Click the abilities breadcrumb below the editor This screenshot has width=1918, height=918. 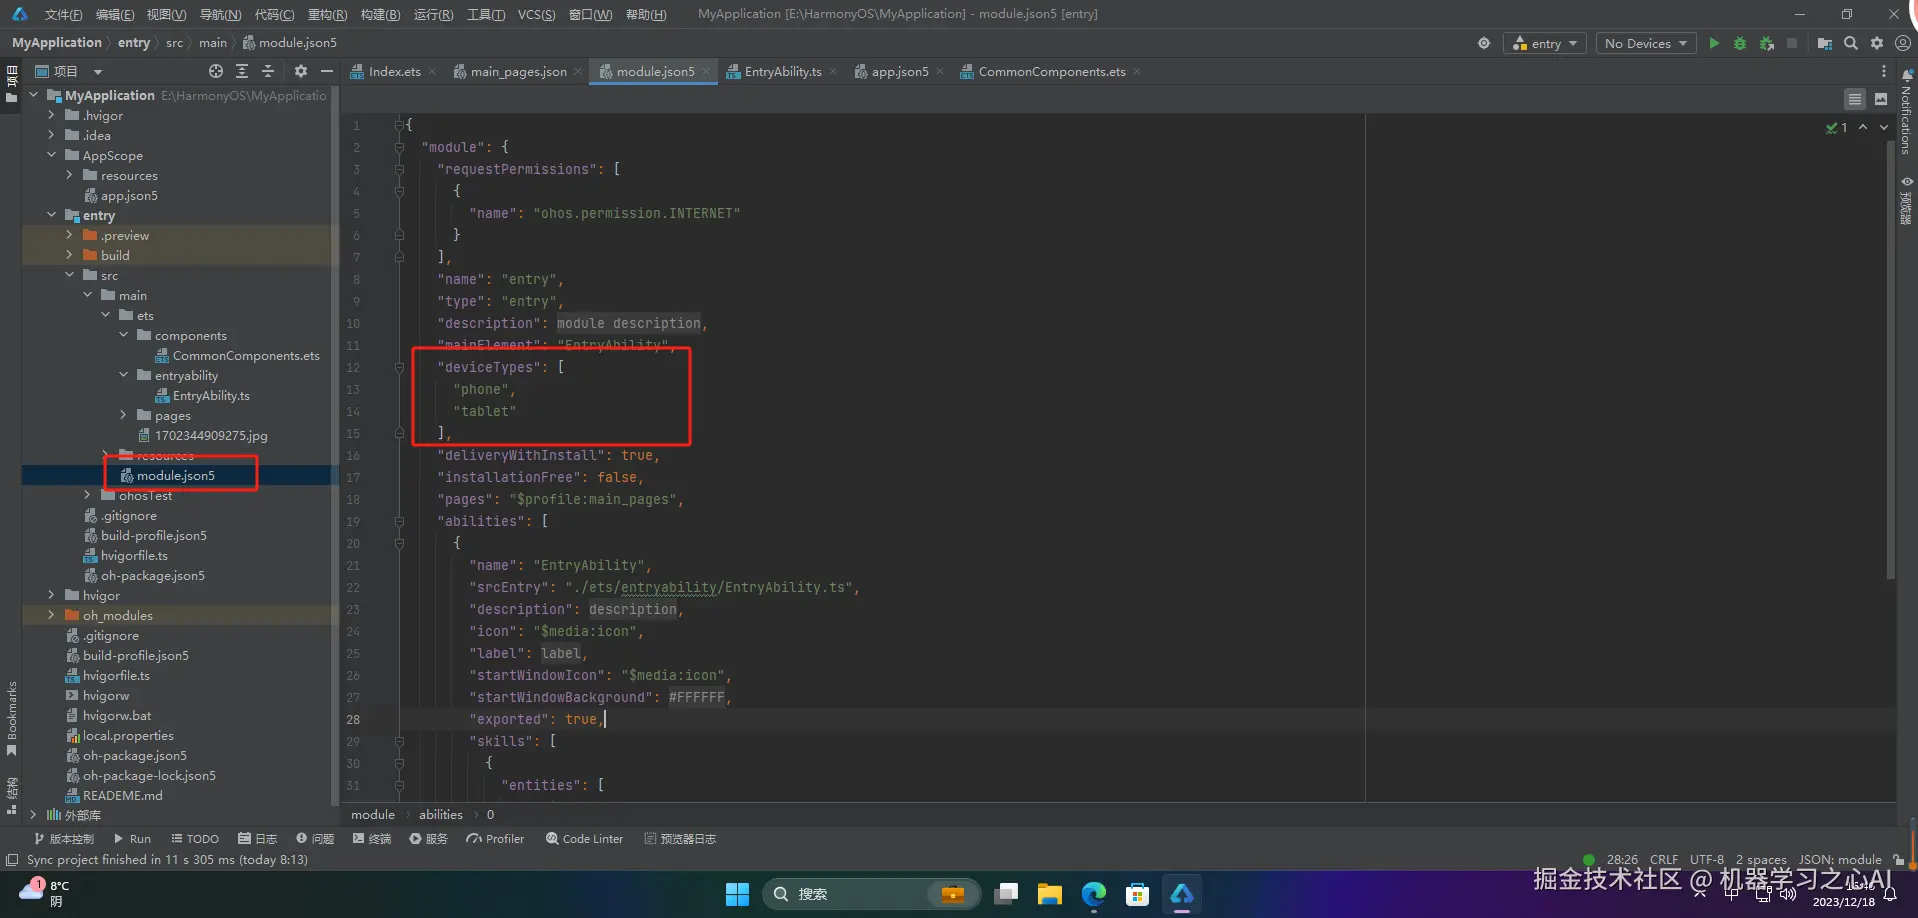[x=441, y=815]
